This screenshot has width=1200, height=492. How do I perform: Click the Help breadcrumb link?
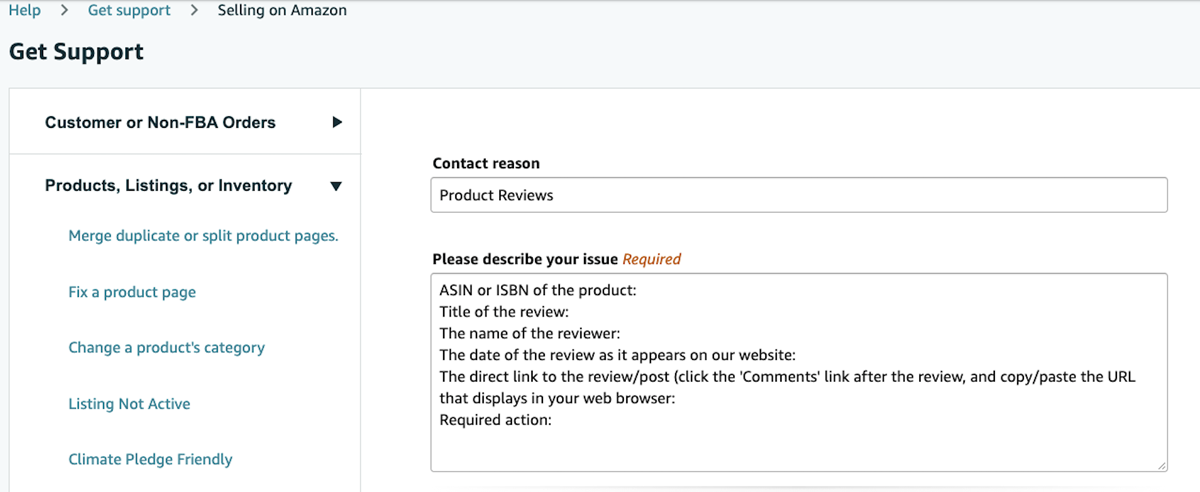tap(24, 11)
